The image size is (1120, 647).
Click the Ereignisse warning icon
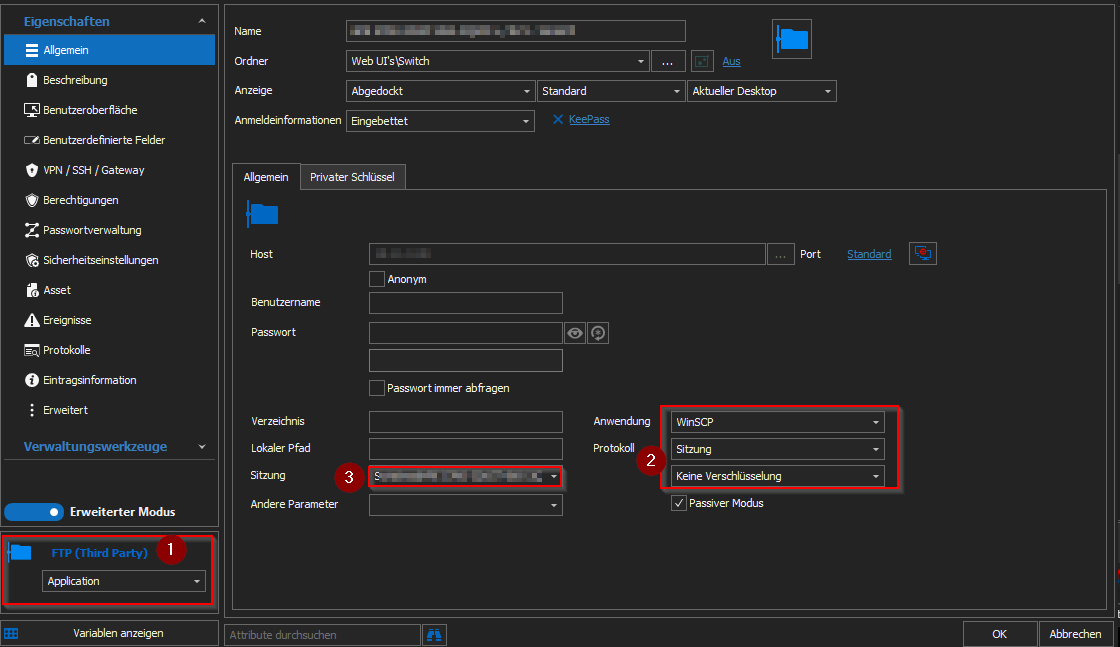click(31, 320)
